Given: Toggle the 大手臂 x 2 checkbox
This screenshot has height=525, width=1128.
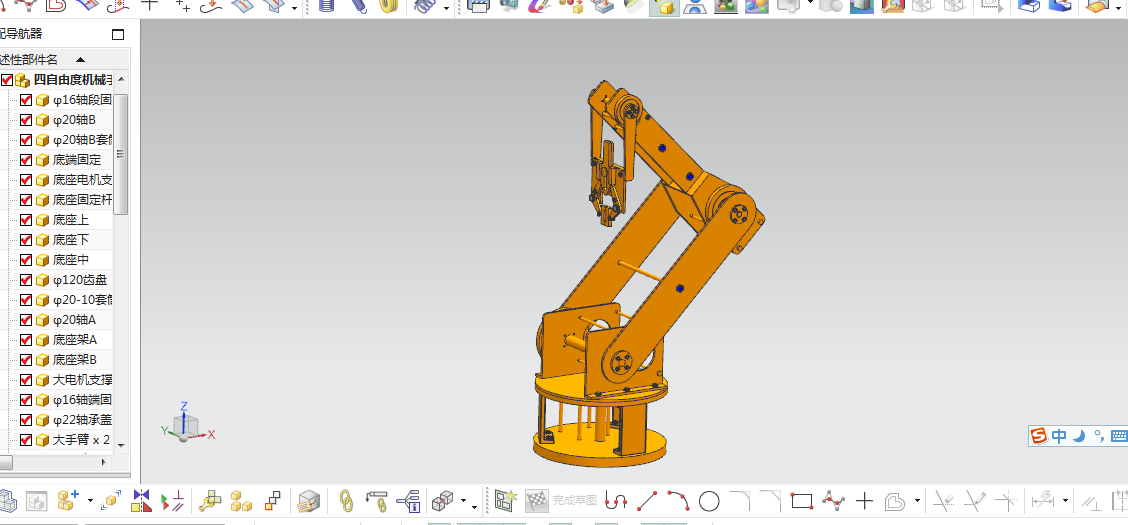Looking at the screenshot, I should point(26,439).
